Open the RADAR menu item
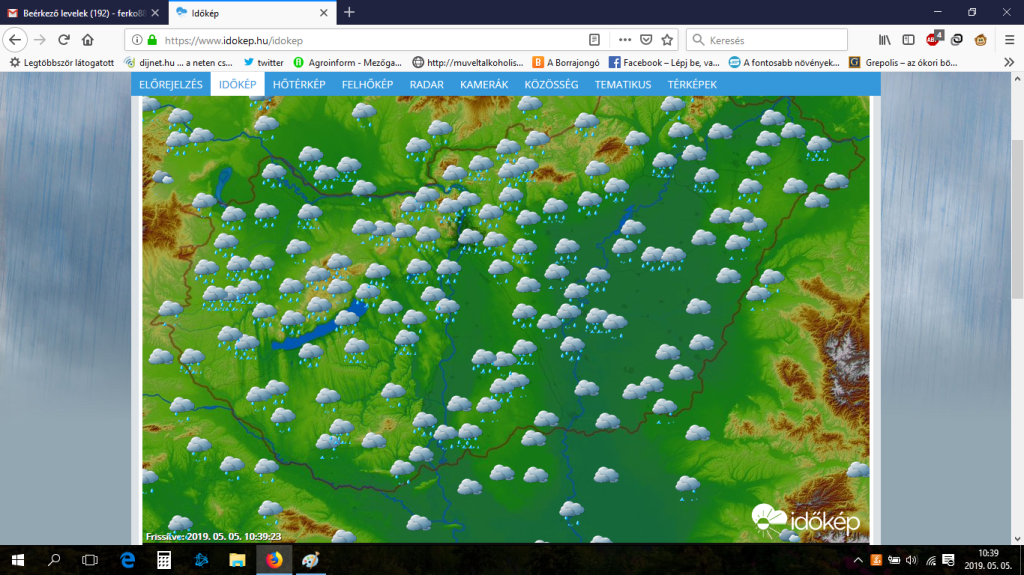Screen dimensions: 1024x575 (427, 85)
